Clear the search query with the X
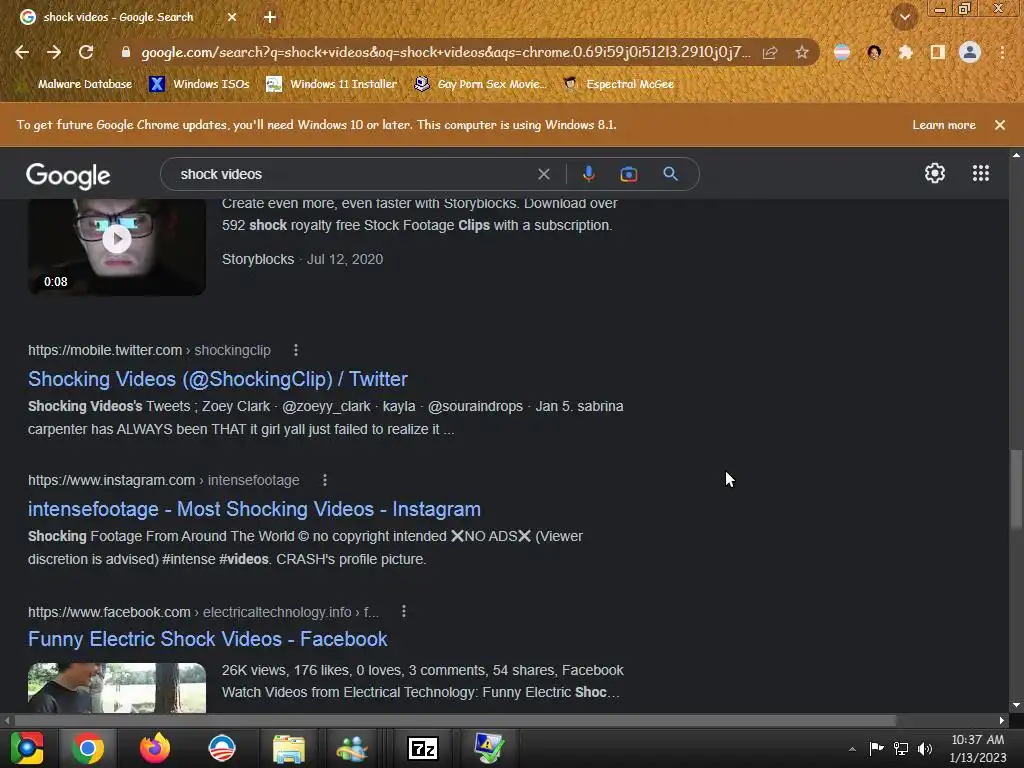 pos(543,174)
